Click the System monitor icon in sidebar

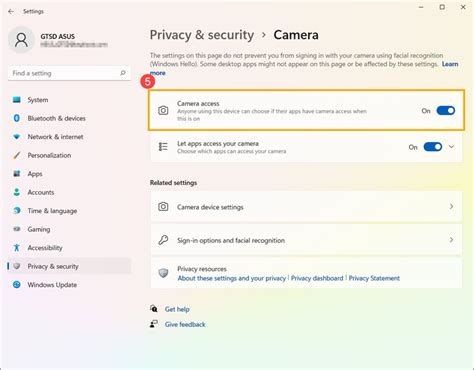click(x=17, y=100)
